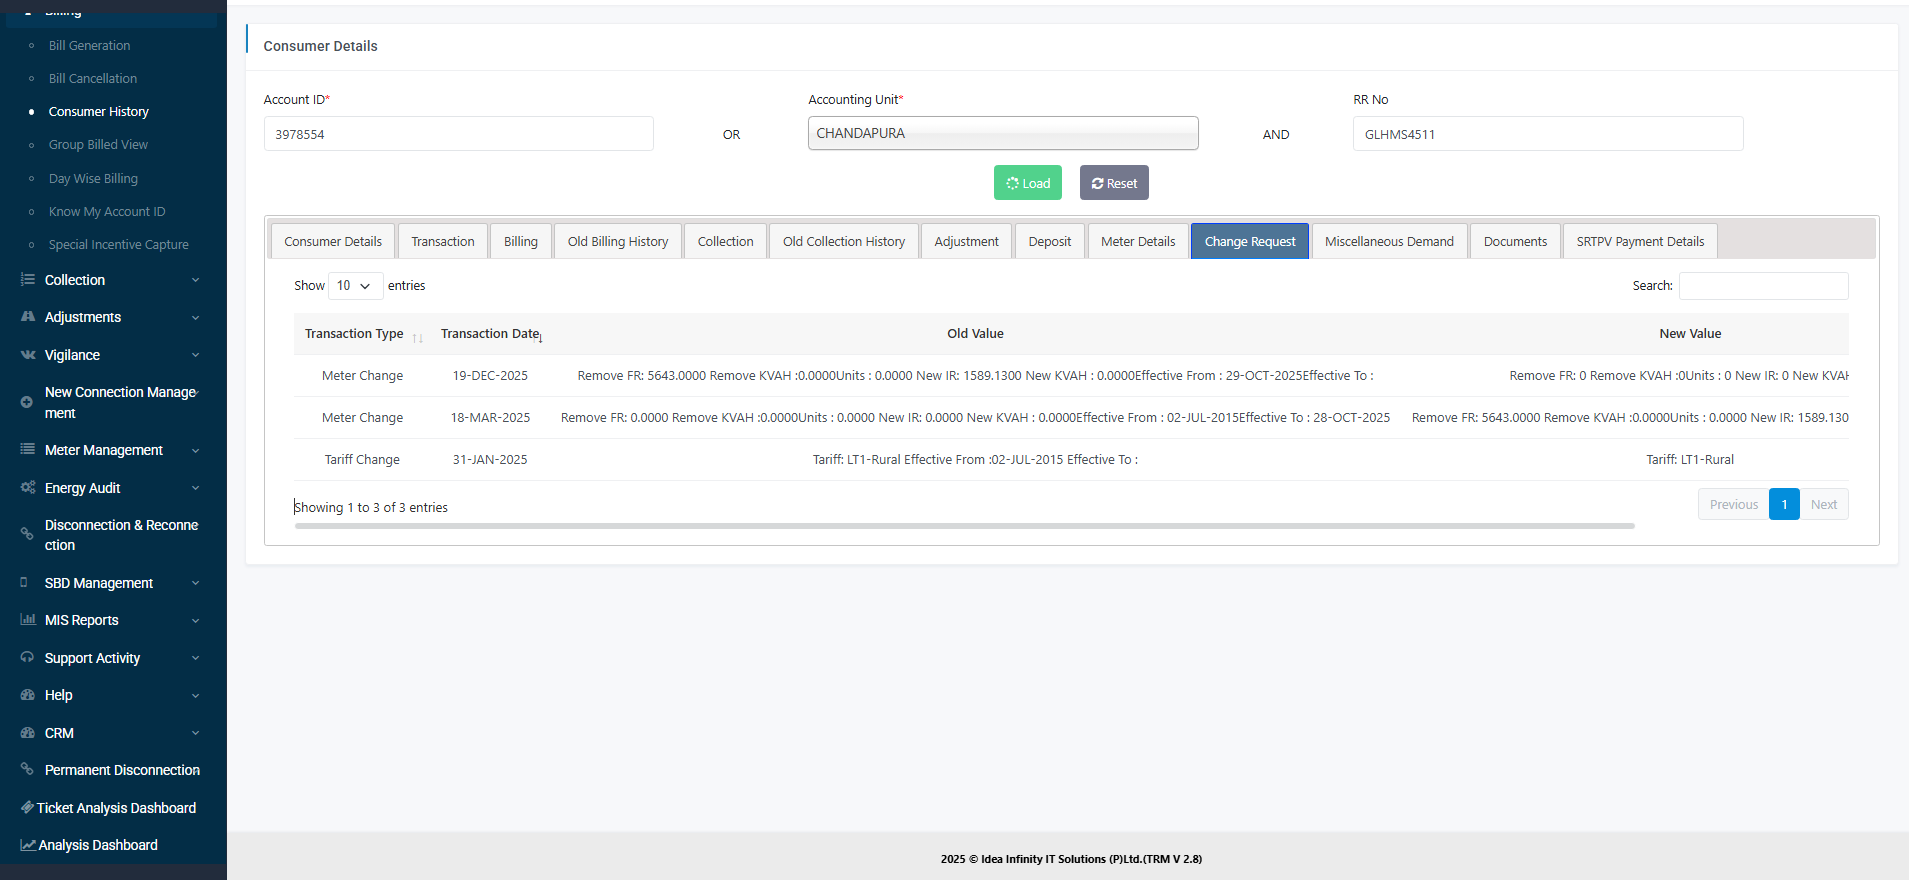Viewport: 1909px width, 880px height.
Task: Open the Old Billing History tab
Action: (617, 242)
